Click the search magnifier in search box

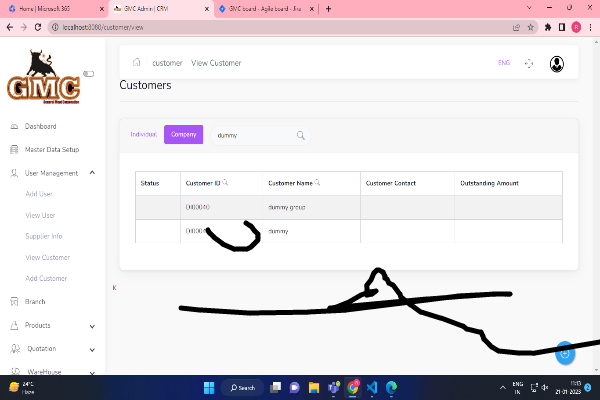tap(300, 135)
